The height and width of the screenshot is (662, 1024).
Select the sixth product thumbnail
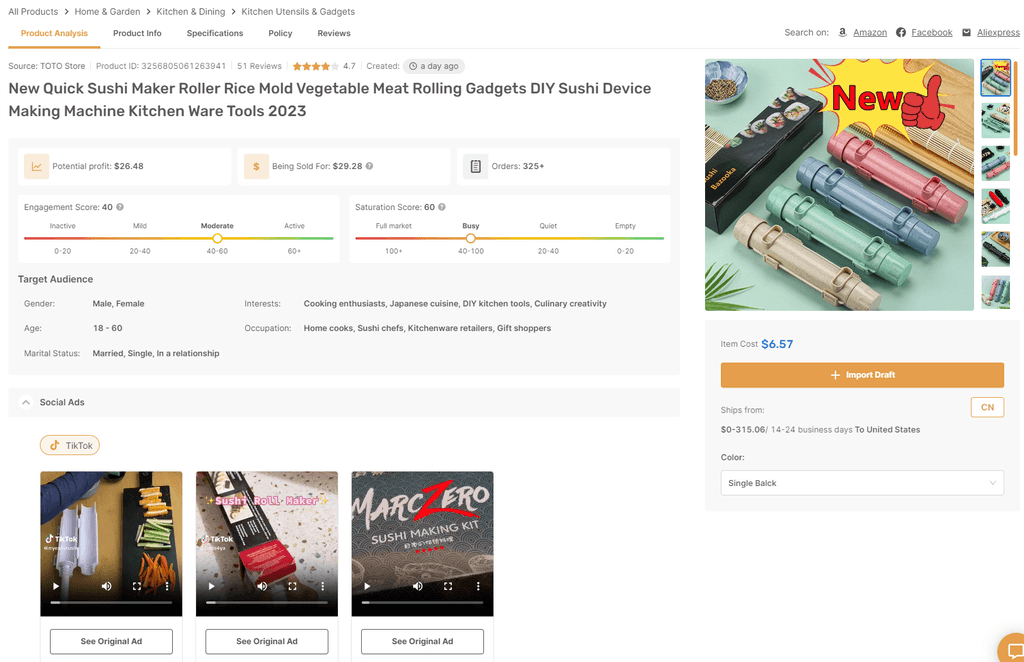pyautogui.click(x=995, y=292)
